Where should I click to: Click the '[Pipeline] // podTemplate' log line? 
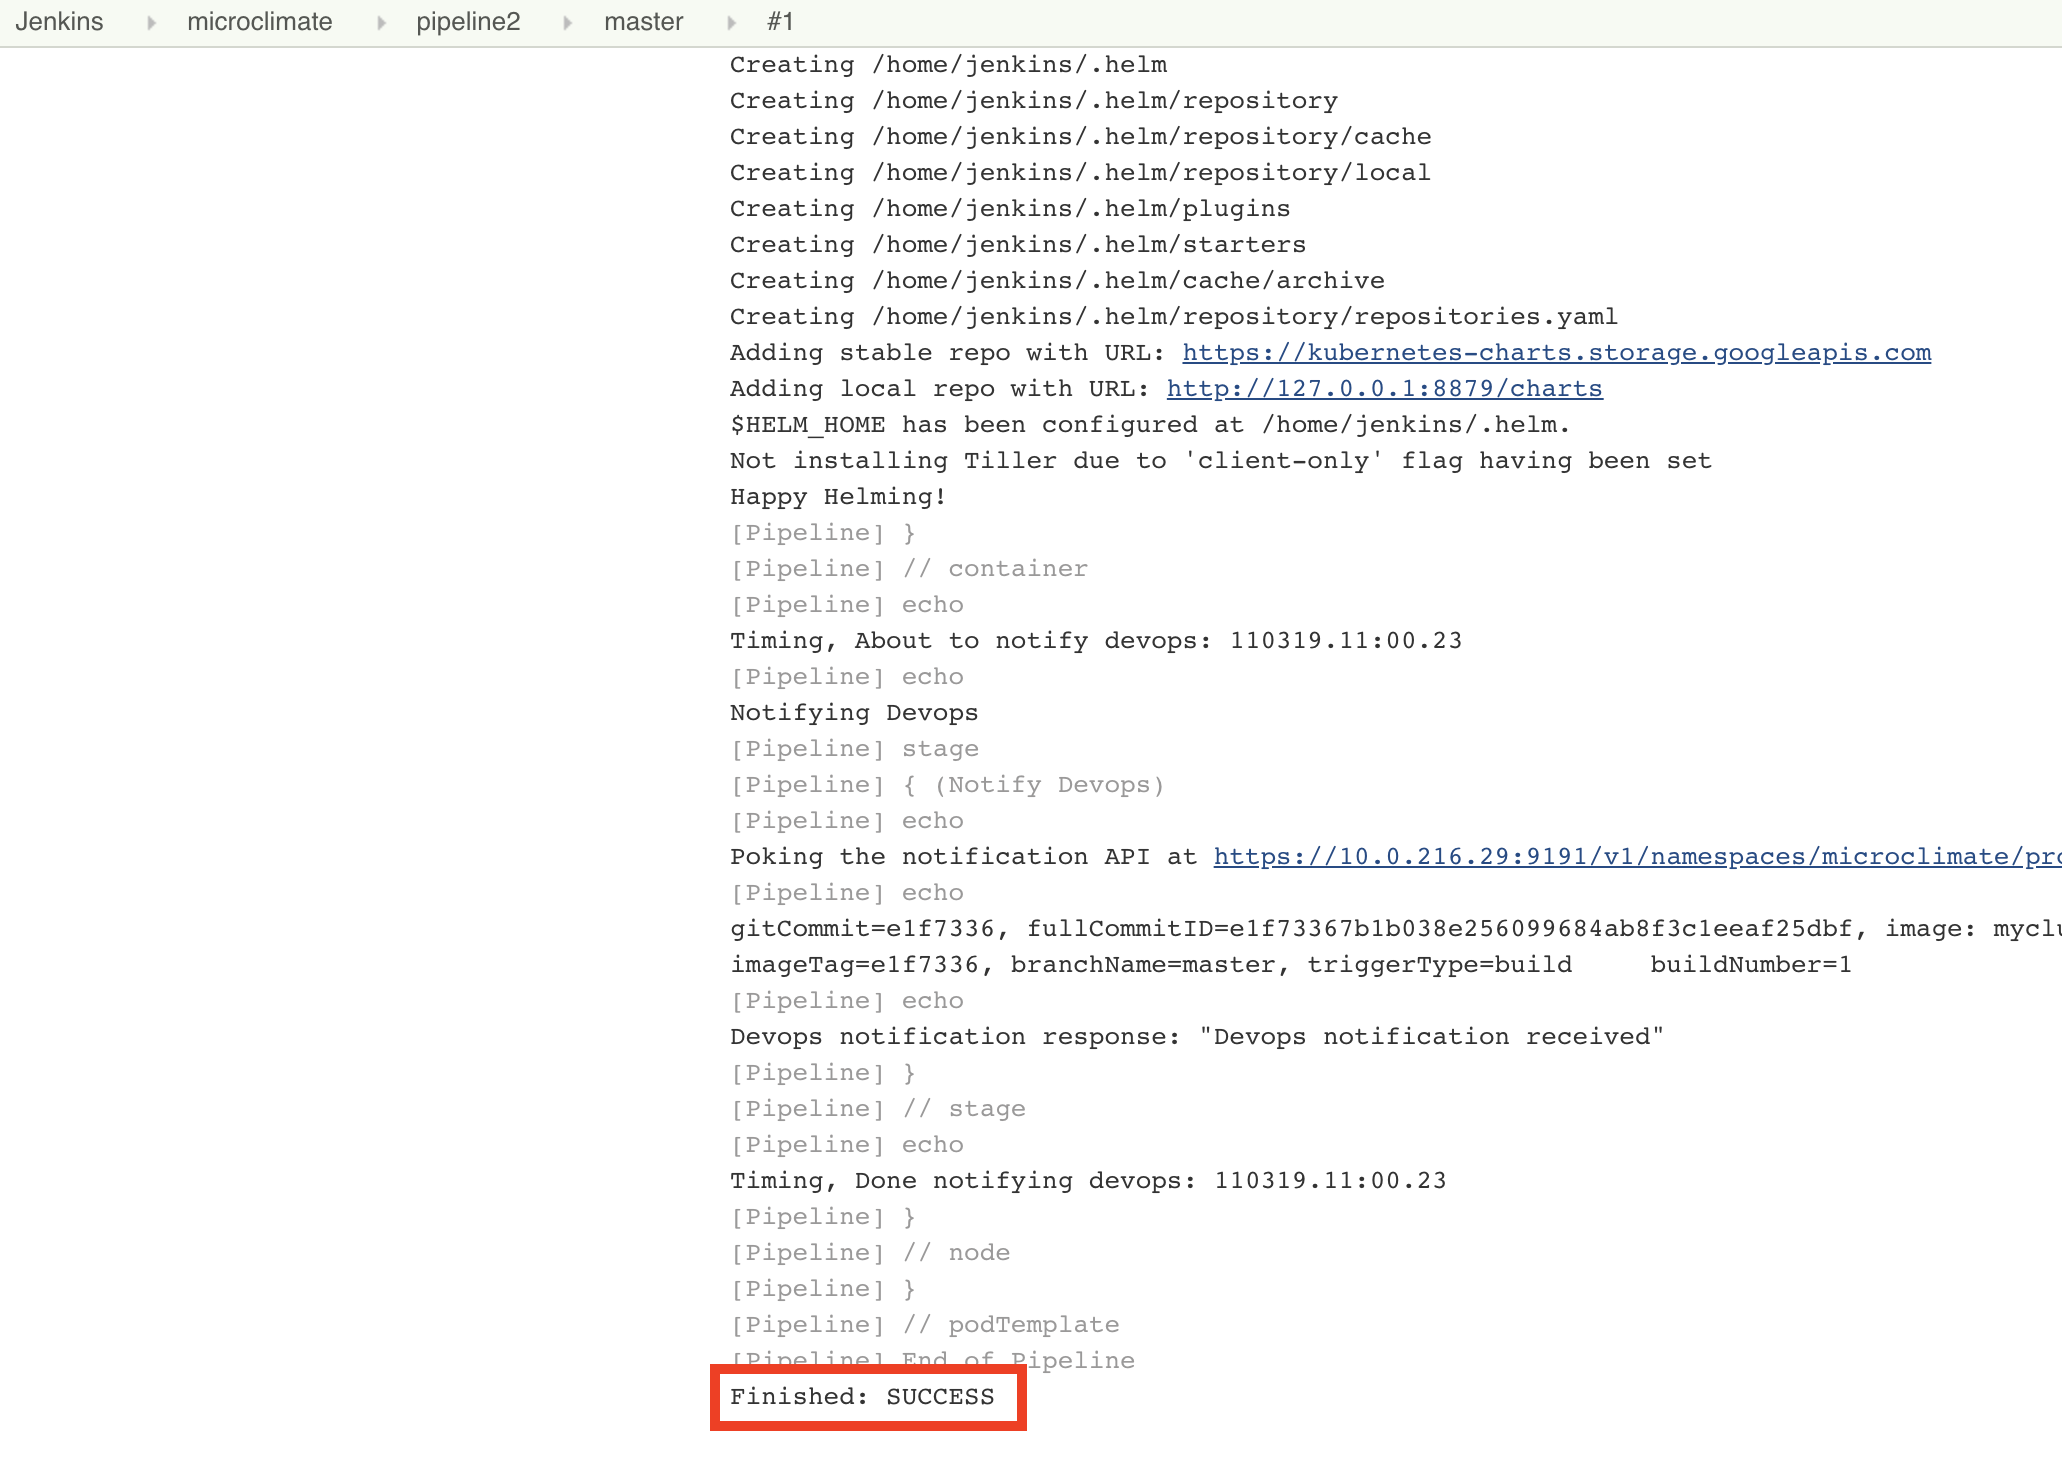(924, 1325)
